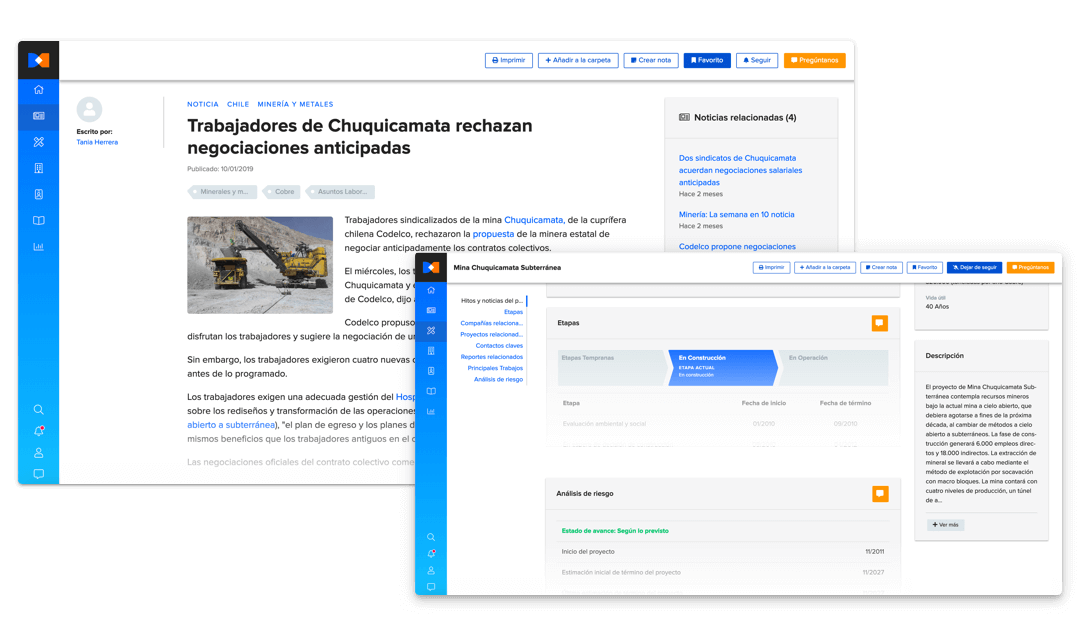Open related news Minería: La semana en 10 noticia
The width and height of the screenshot is (1080, 636).
pyautogui.click(x=736, y=214)
